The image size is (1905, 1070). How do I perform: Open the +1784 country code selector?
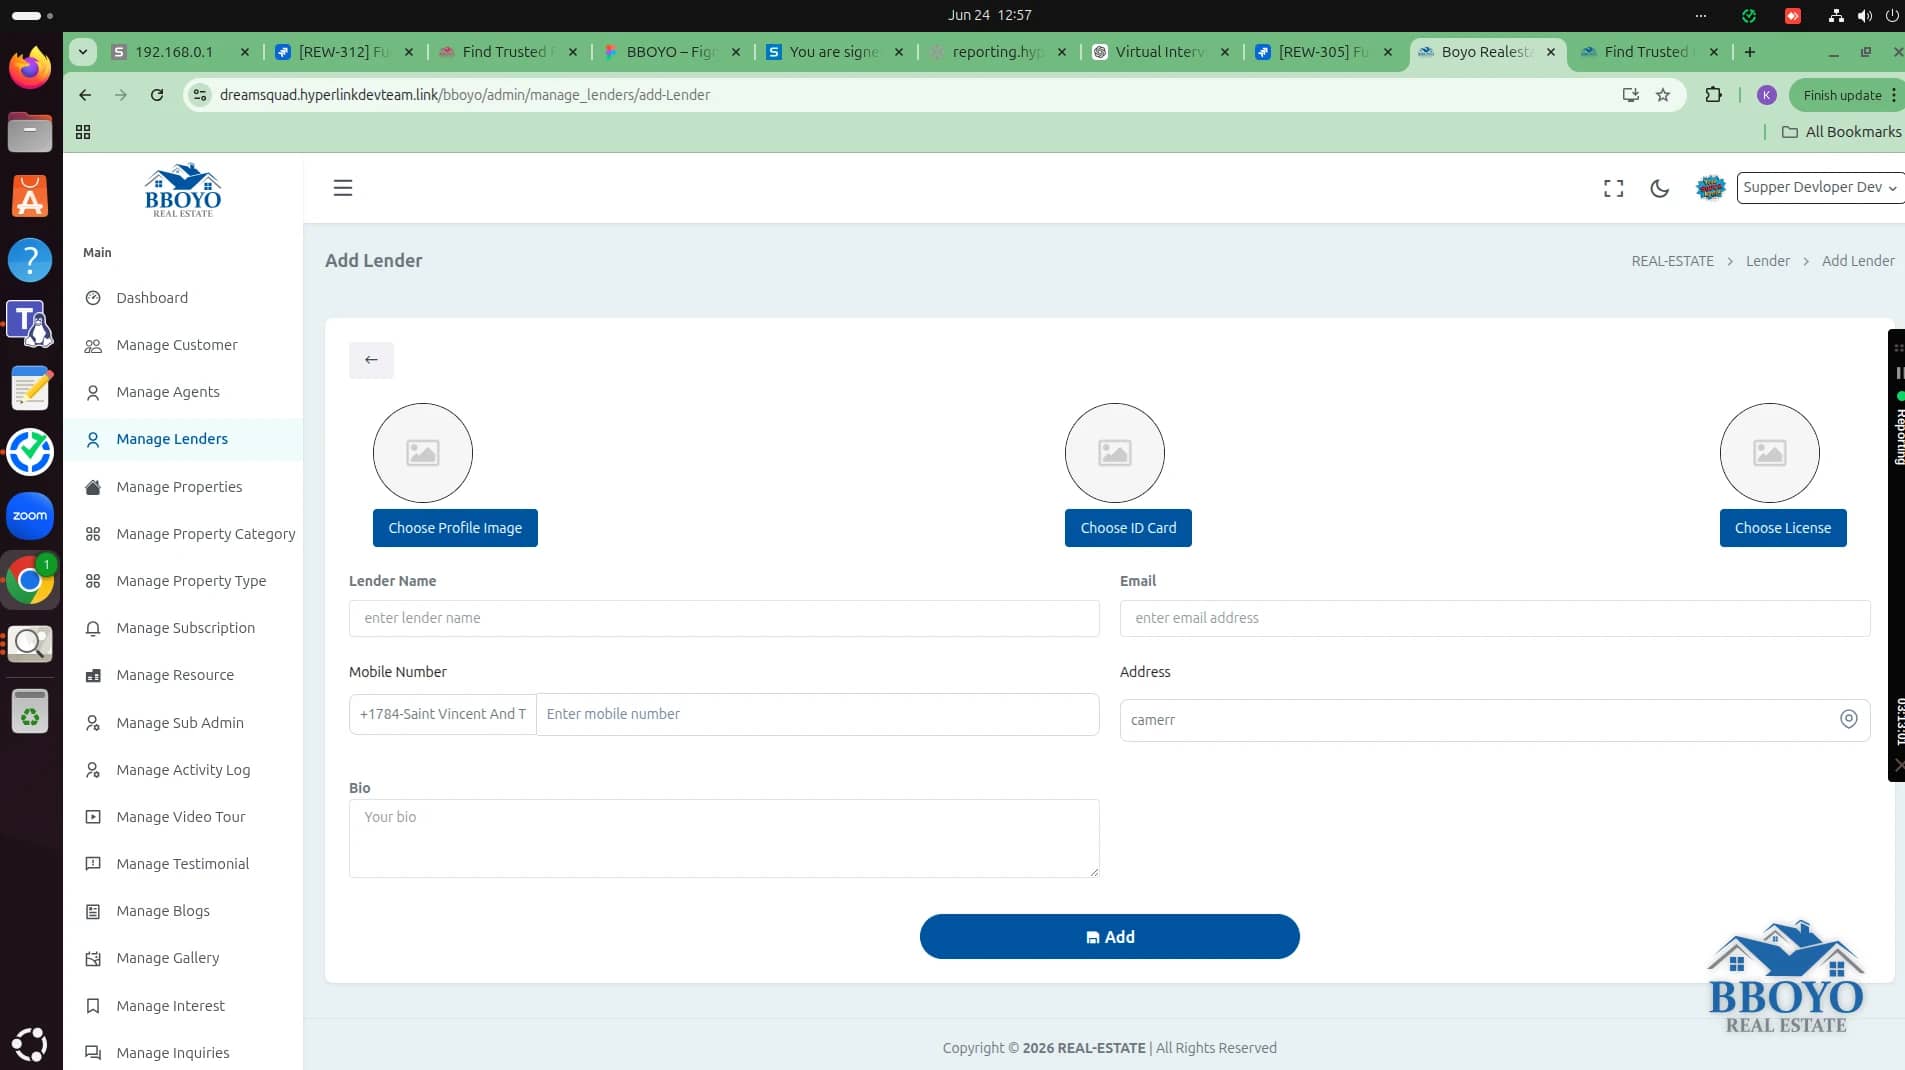(x=442, y=714)
